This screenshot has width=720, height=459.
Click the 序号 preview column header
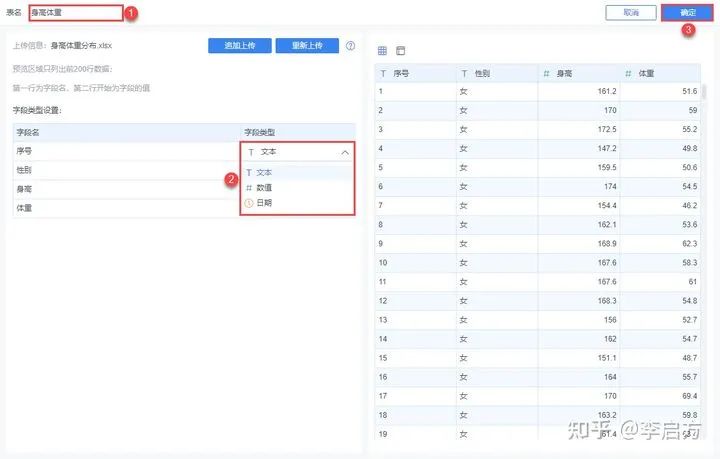[416, 73]
